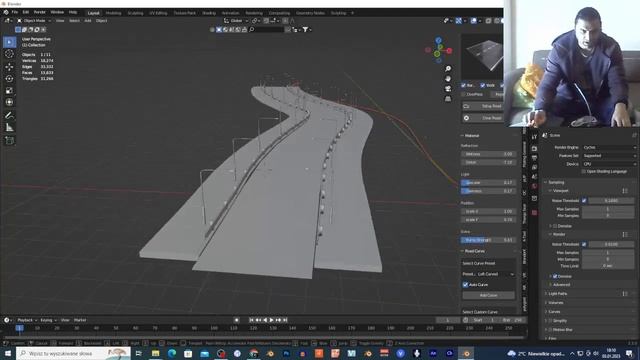Open the File menu
The image size is (640, 360).
point(15,12)
